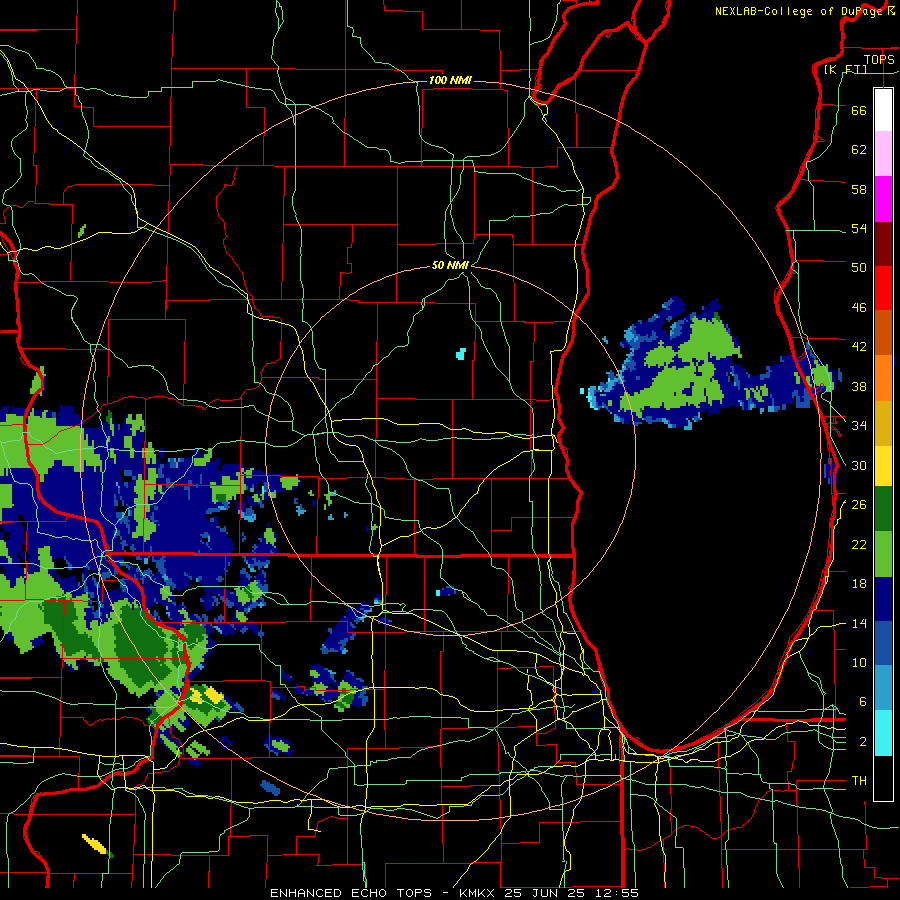Screen dimensions: 900x900
Task: Select the bright yellow legend swatch
Action: coord(883,466)
